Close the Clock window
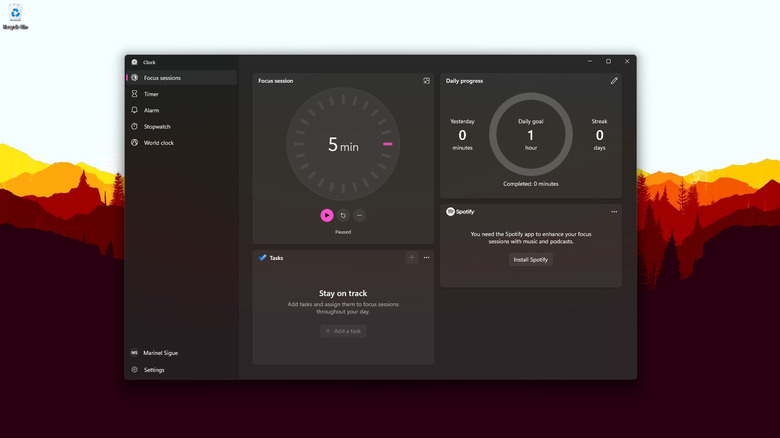The height and width of the screenshot is (438, 780). 627,61
